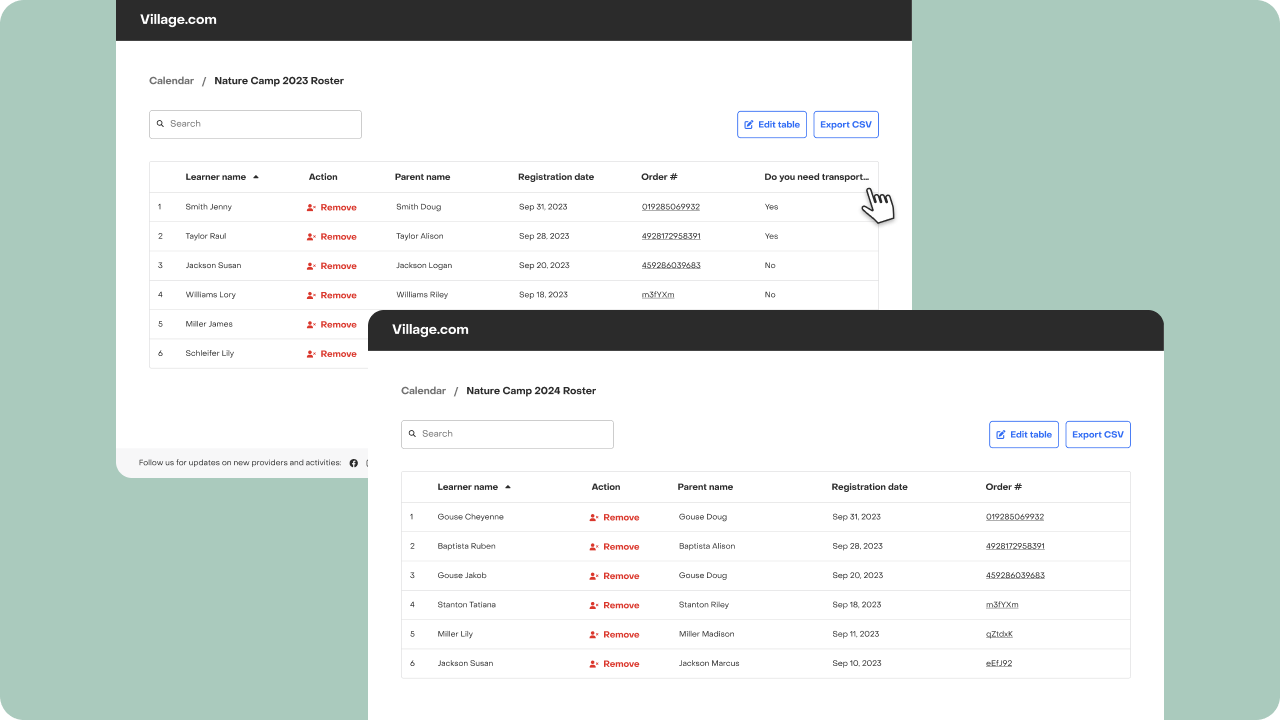Image resolution: width=1280 pixels, height=720 pixels.
Task: Click Edit table in 2024 roster window
Action: tap(1024, 435)
